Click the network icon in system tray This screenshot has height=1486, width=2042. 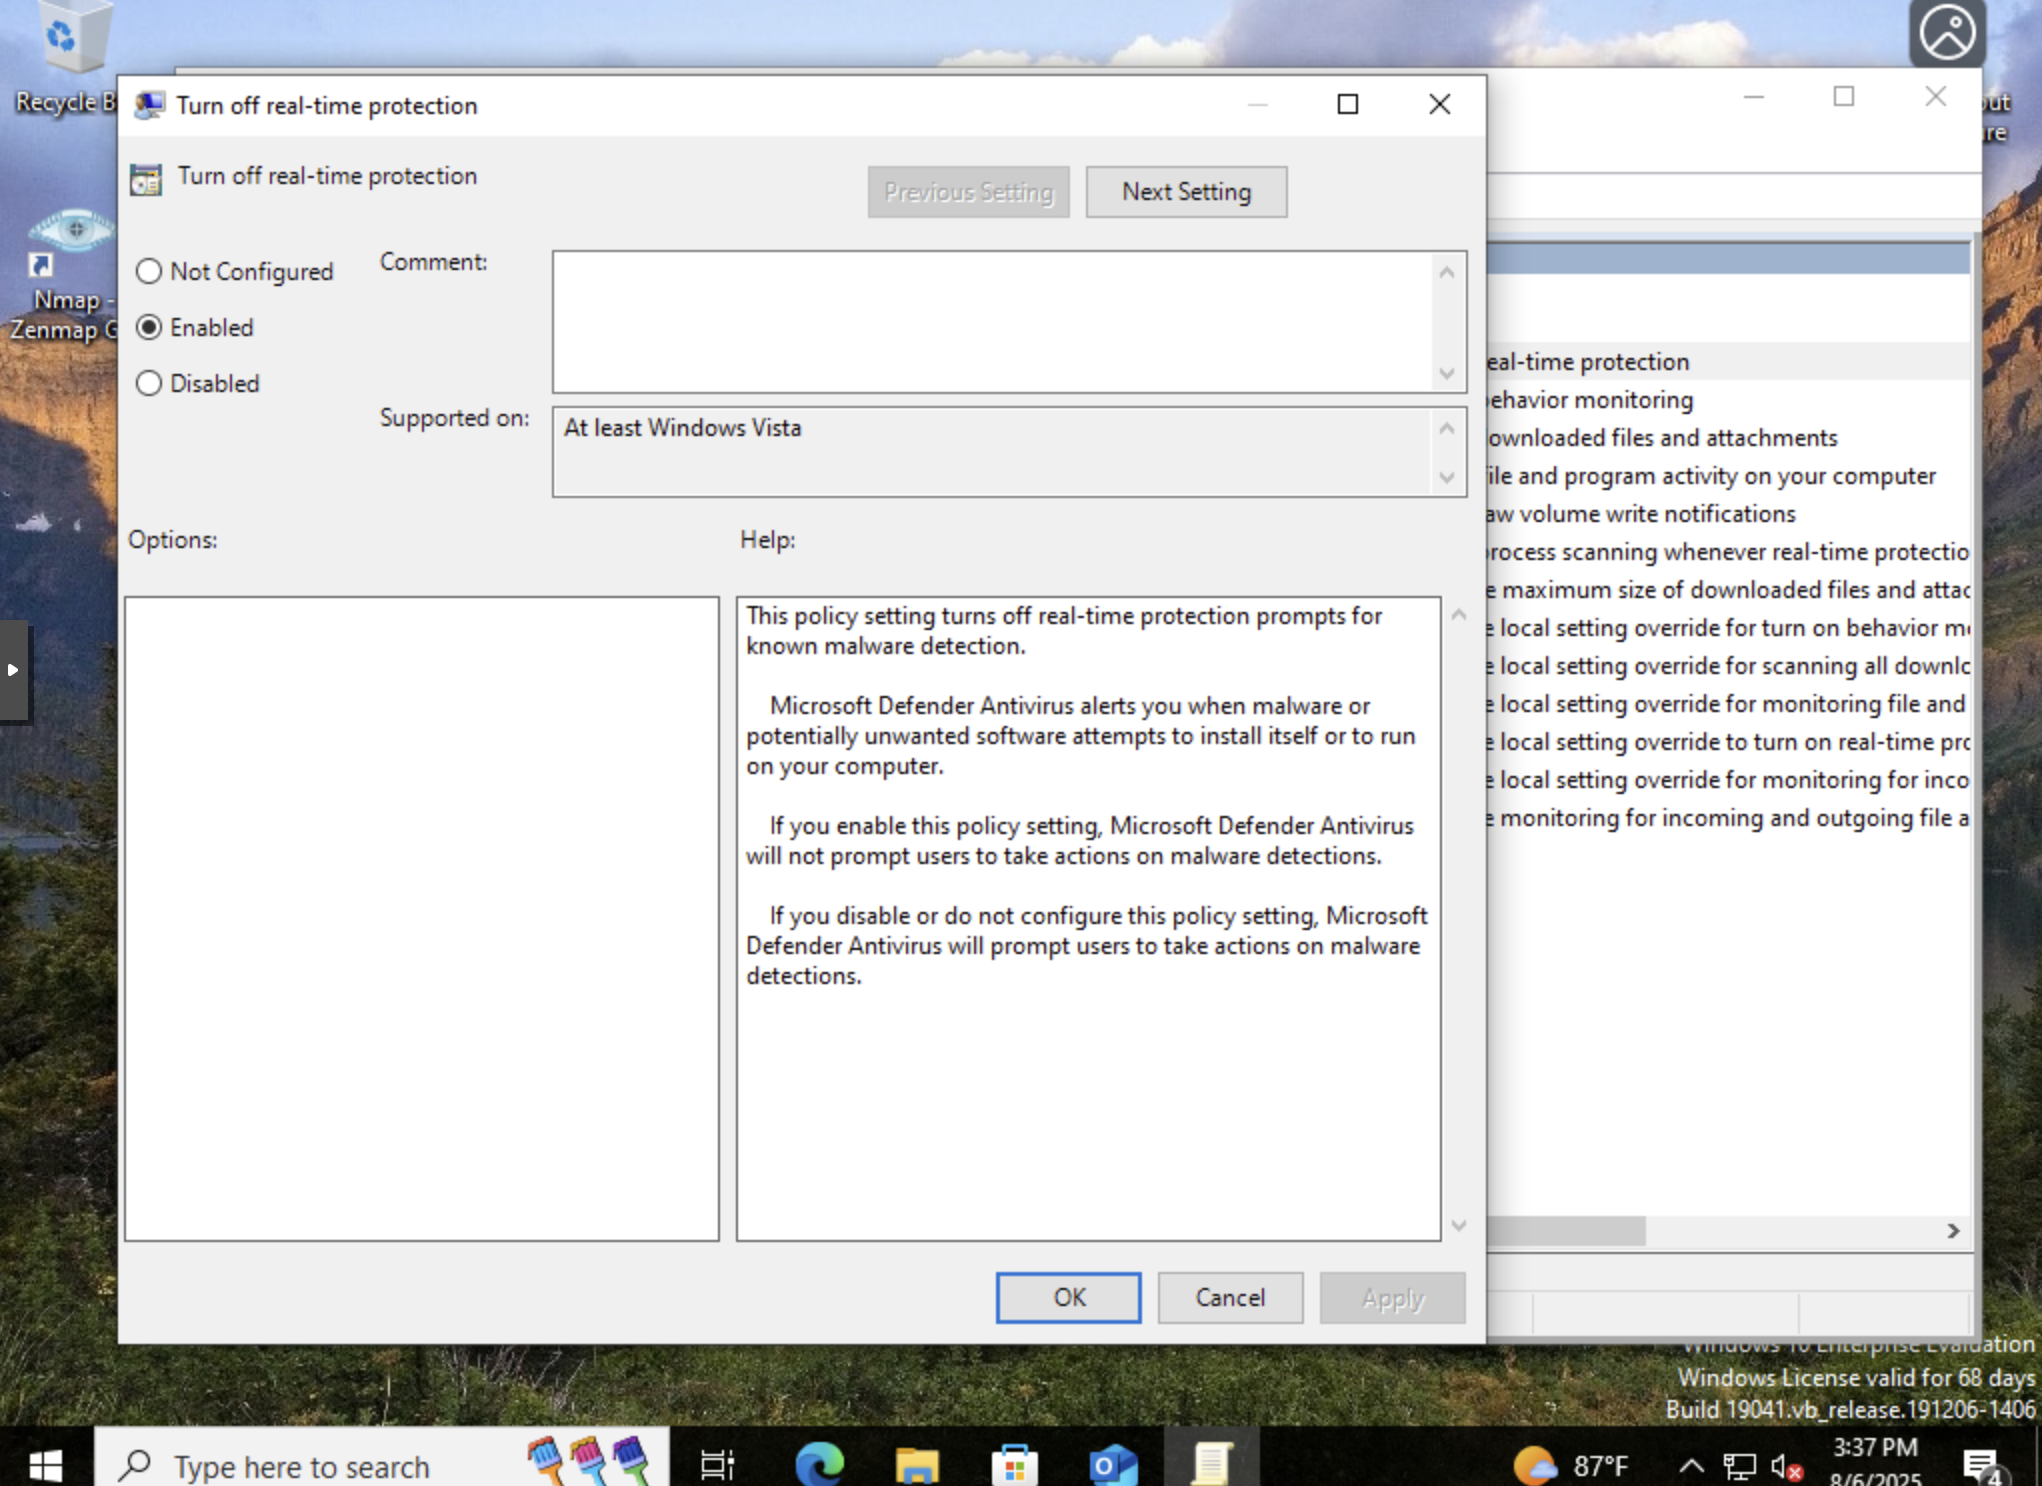click(x=1739, y=1467)
